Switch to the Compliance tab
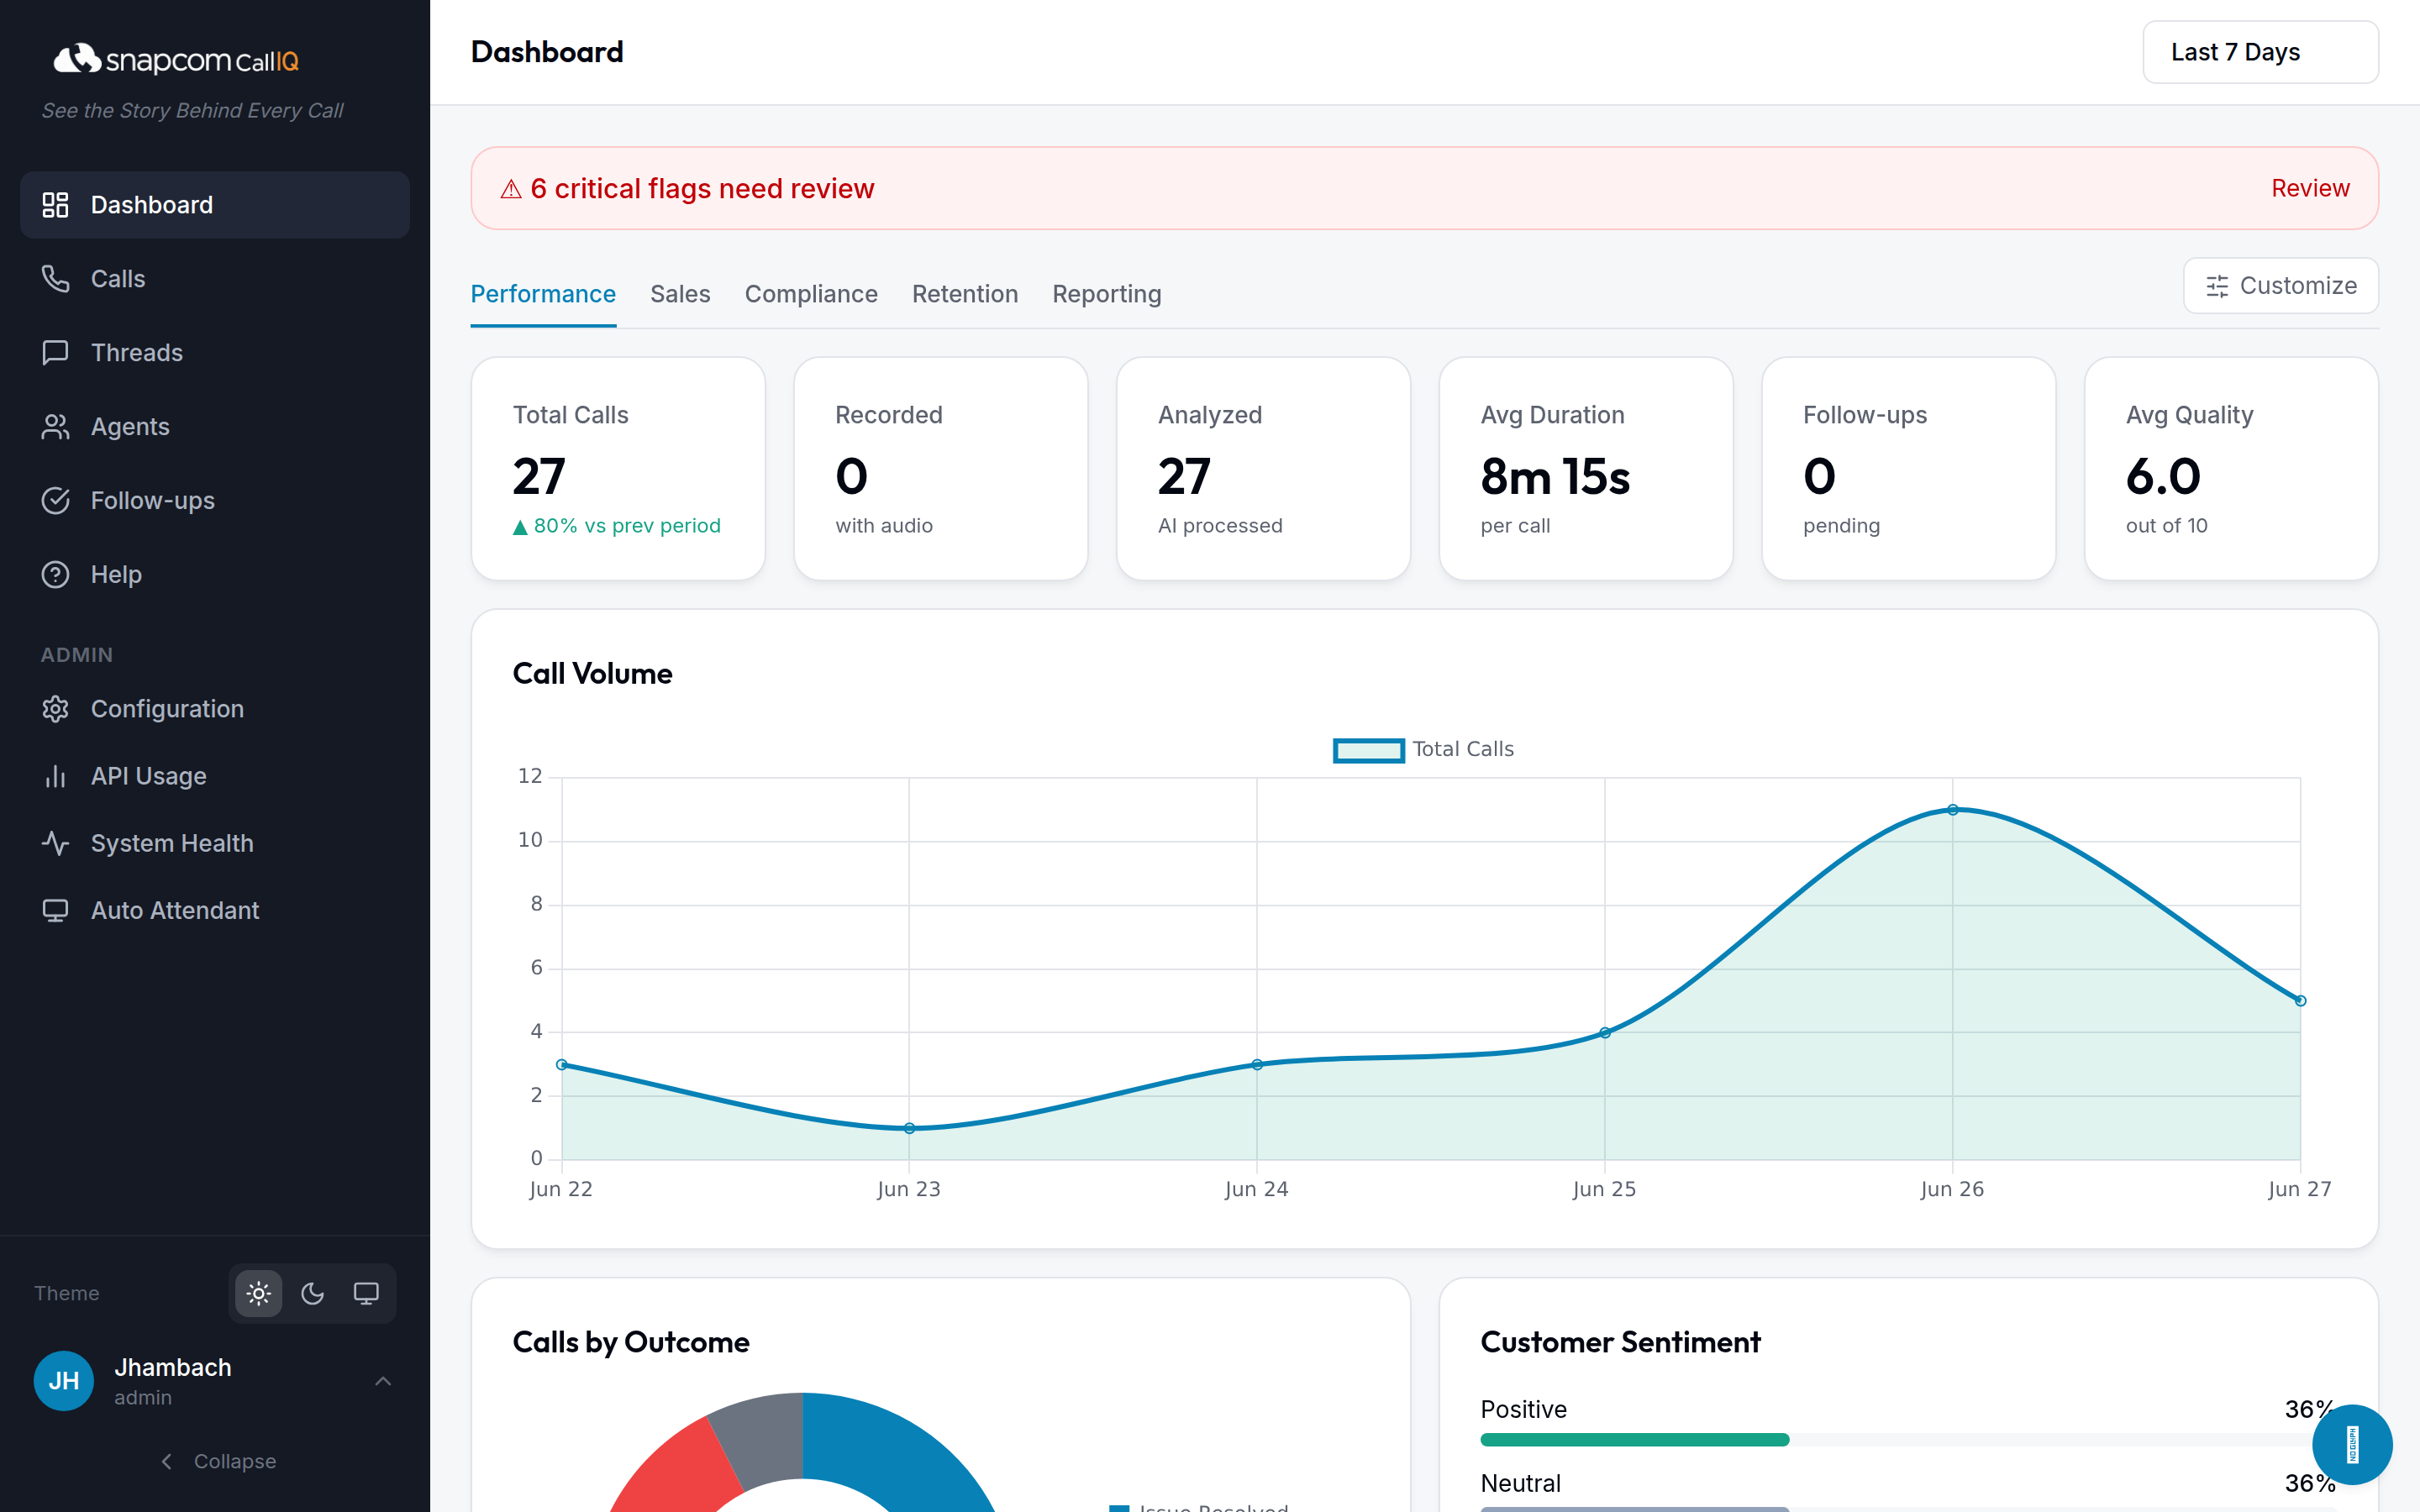2420x1512 pixels. (811, 294)
